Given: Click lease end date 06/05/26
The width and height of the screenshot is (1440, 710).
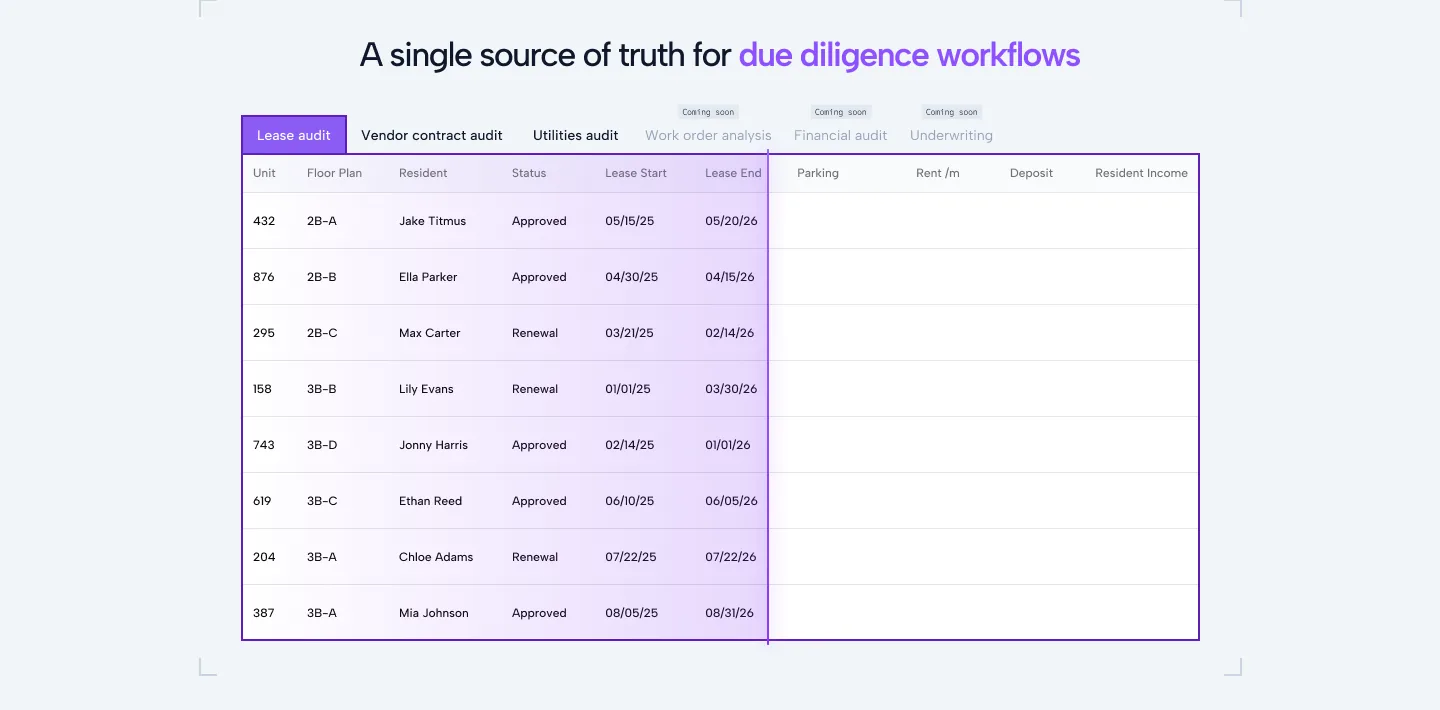Looking at the screenshot, I should [731, 501].
